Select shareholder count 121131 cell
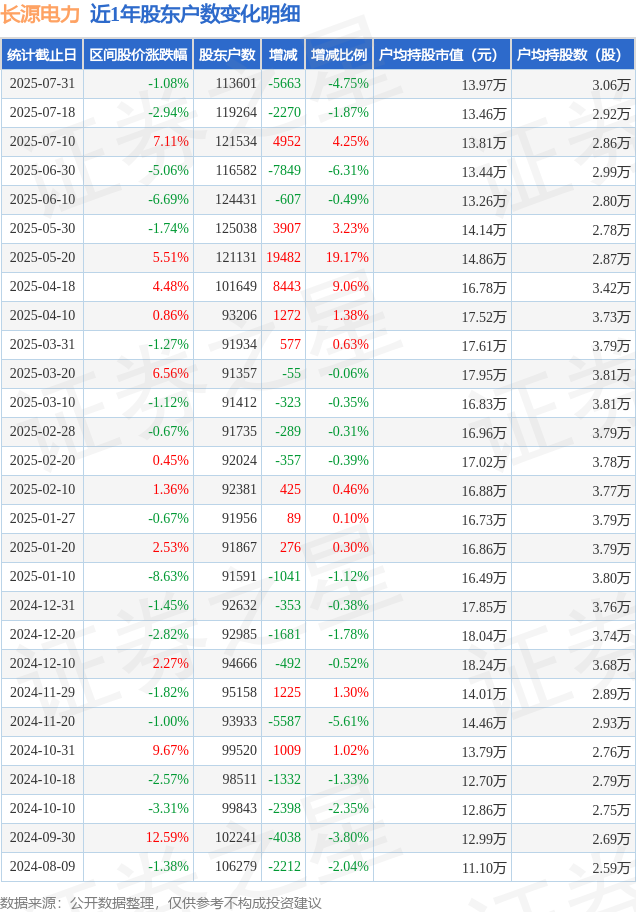Image resolution: width=636 pixels, height=912 pixels. (236, 257)
